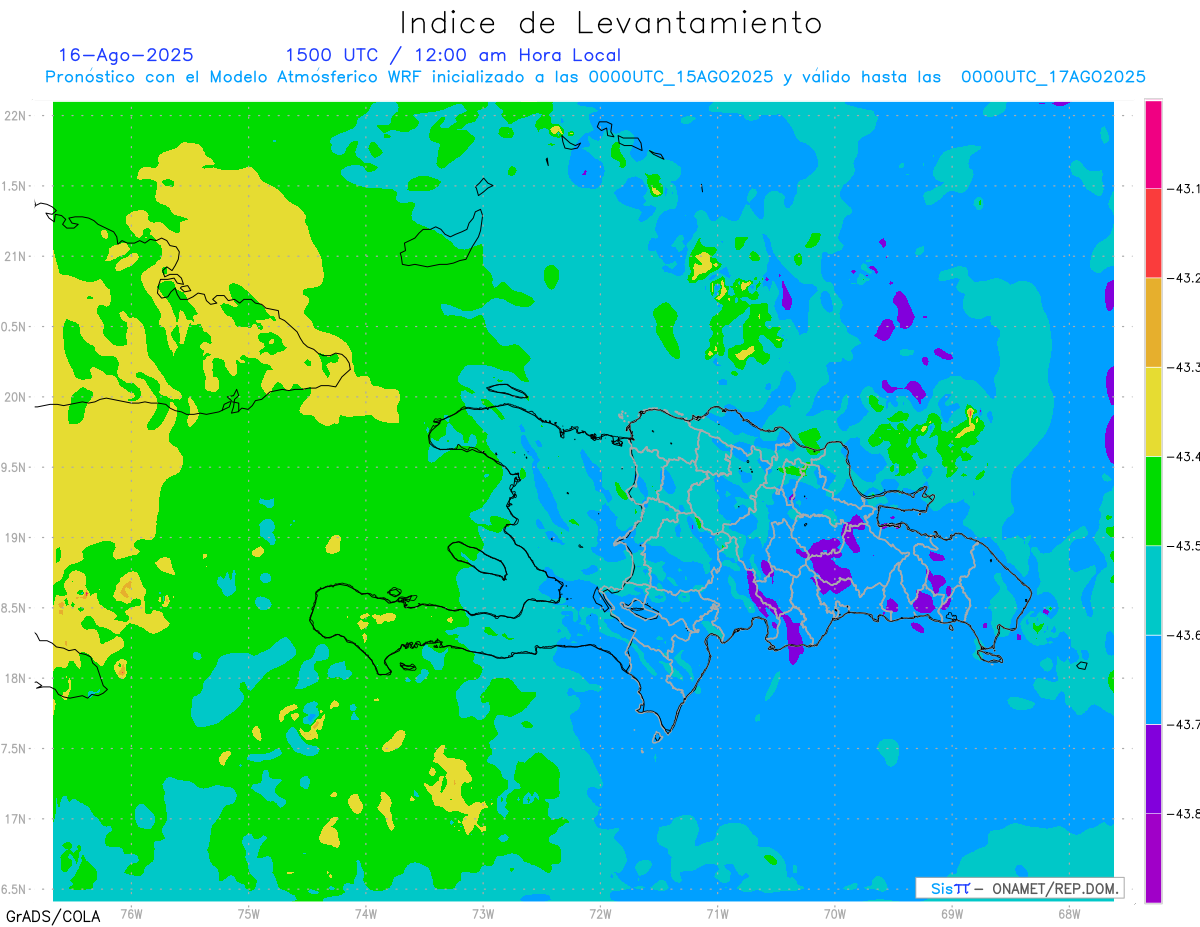The image size is (1200, 927).
Task: Click the bottom purple legend swatch below -43.8
Action: (x=1153, y=857)
